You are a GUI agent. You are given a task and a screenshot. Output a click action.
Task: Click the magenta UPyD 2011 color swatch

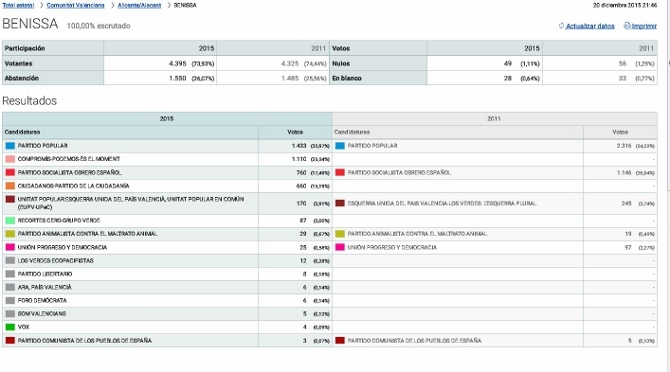click(340, 247)
